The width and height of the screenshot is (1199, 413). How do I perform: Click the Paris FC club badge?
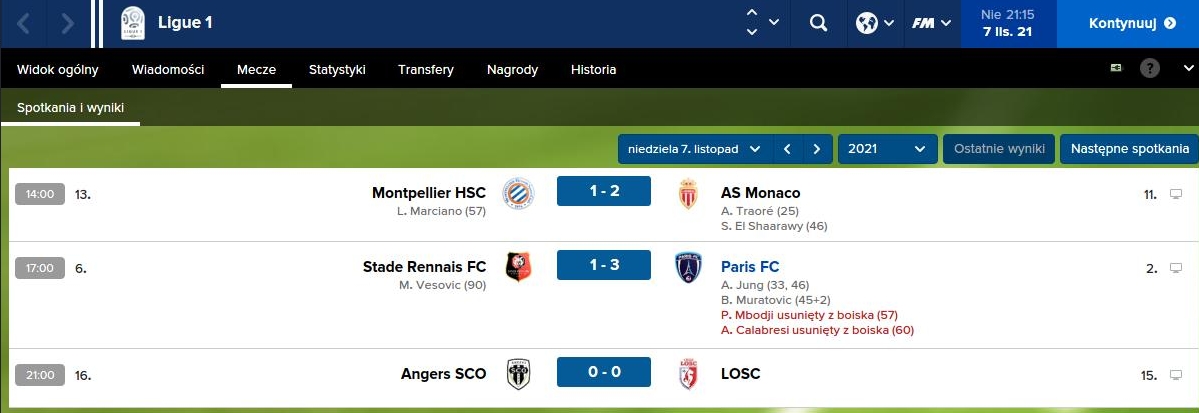(688, 267)
